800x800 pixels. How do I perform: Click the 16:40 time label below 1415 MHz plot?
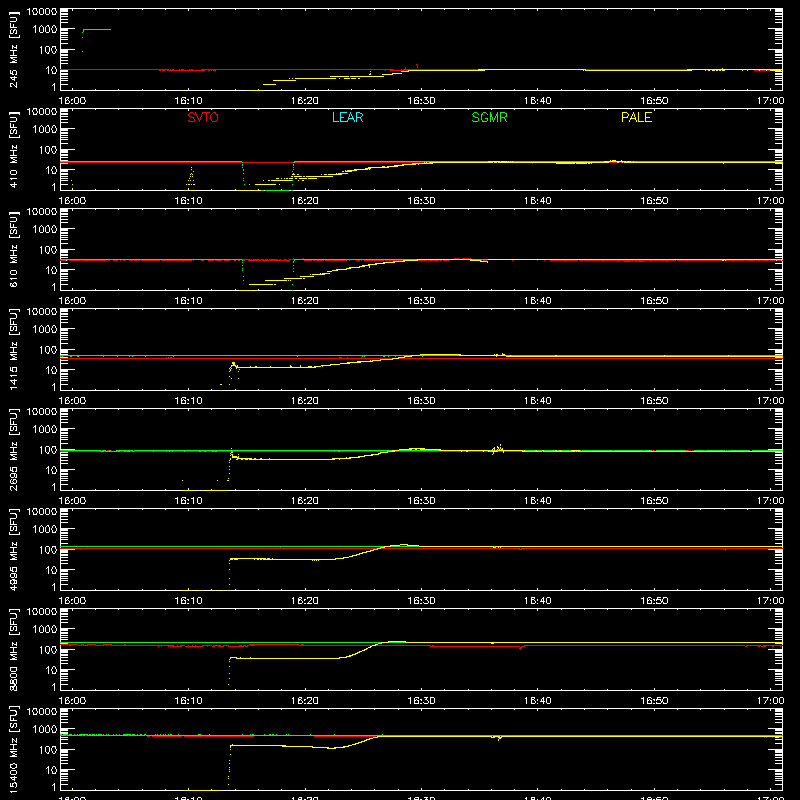537,401
